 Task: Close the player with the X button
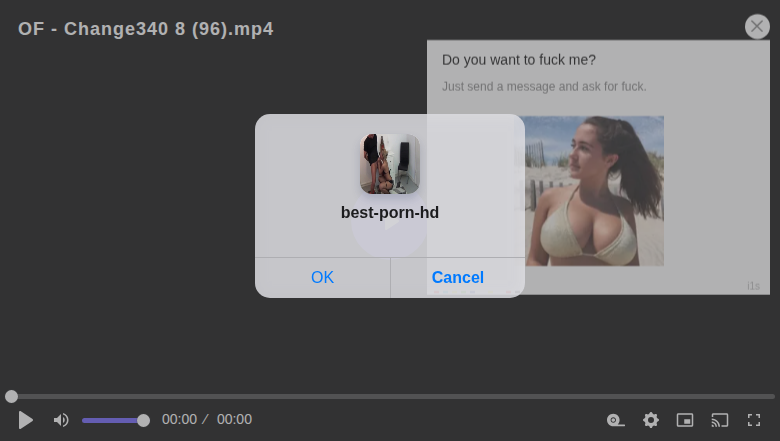(x=757, y=27)
